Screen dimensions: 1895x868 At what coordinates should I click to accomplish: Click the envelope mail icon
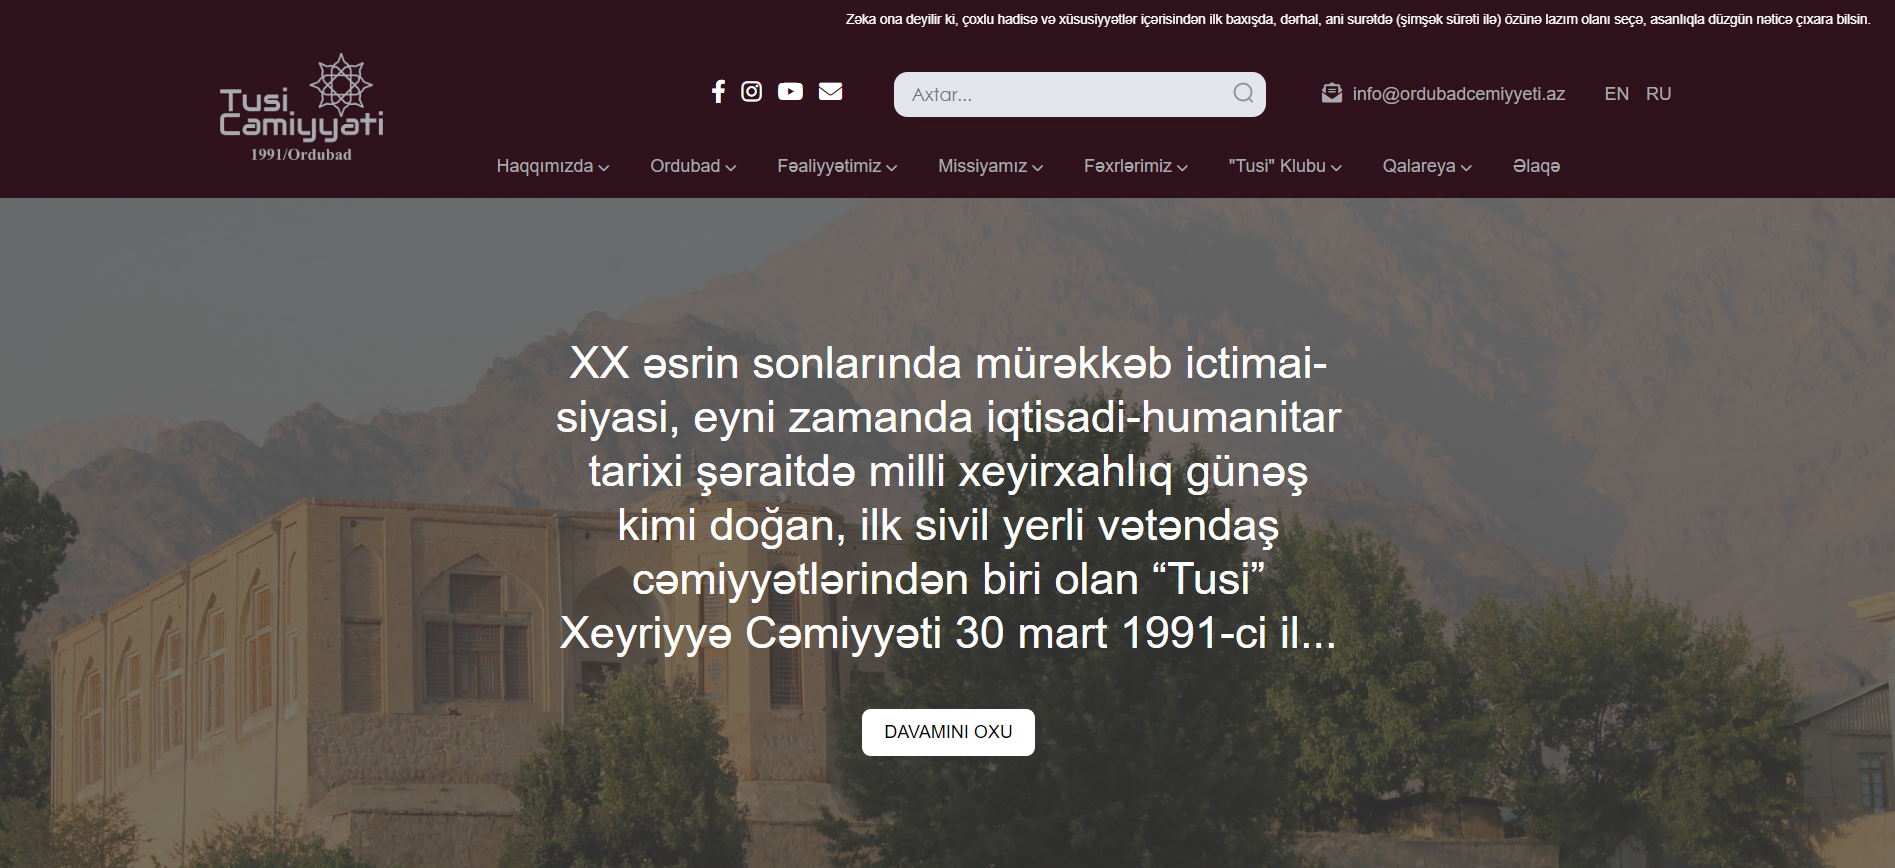[x=830, y=92]
